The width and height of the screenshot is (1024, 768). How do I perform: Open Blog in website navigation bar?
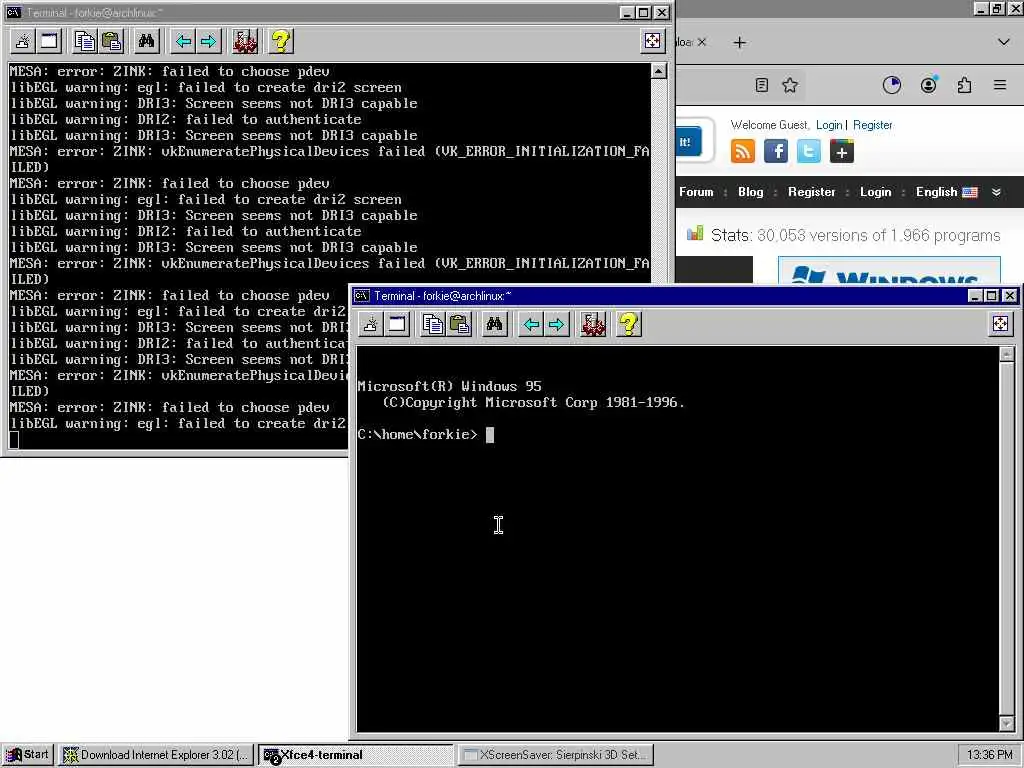tap(750, 192)
